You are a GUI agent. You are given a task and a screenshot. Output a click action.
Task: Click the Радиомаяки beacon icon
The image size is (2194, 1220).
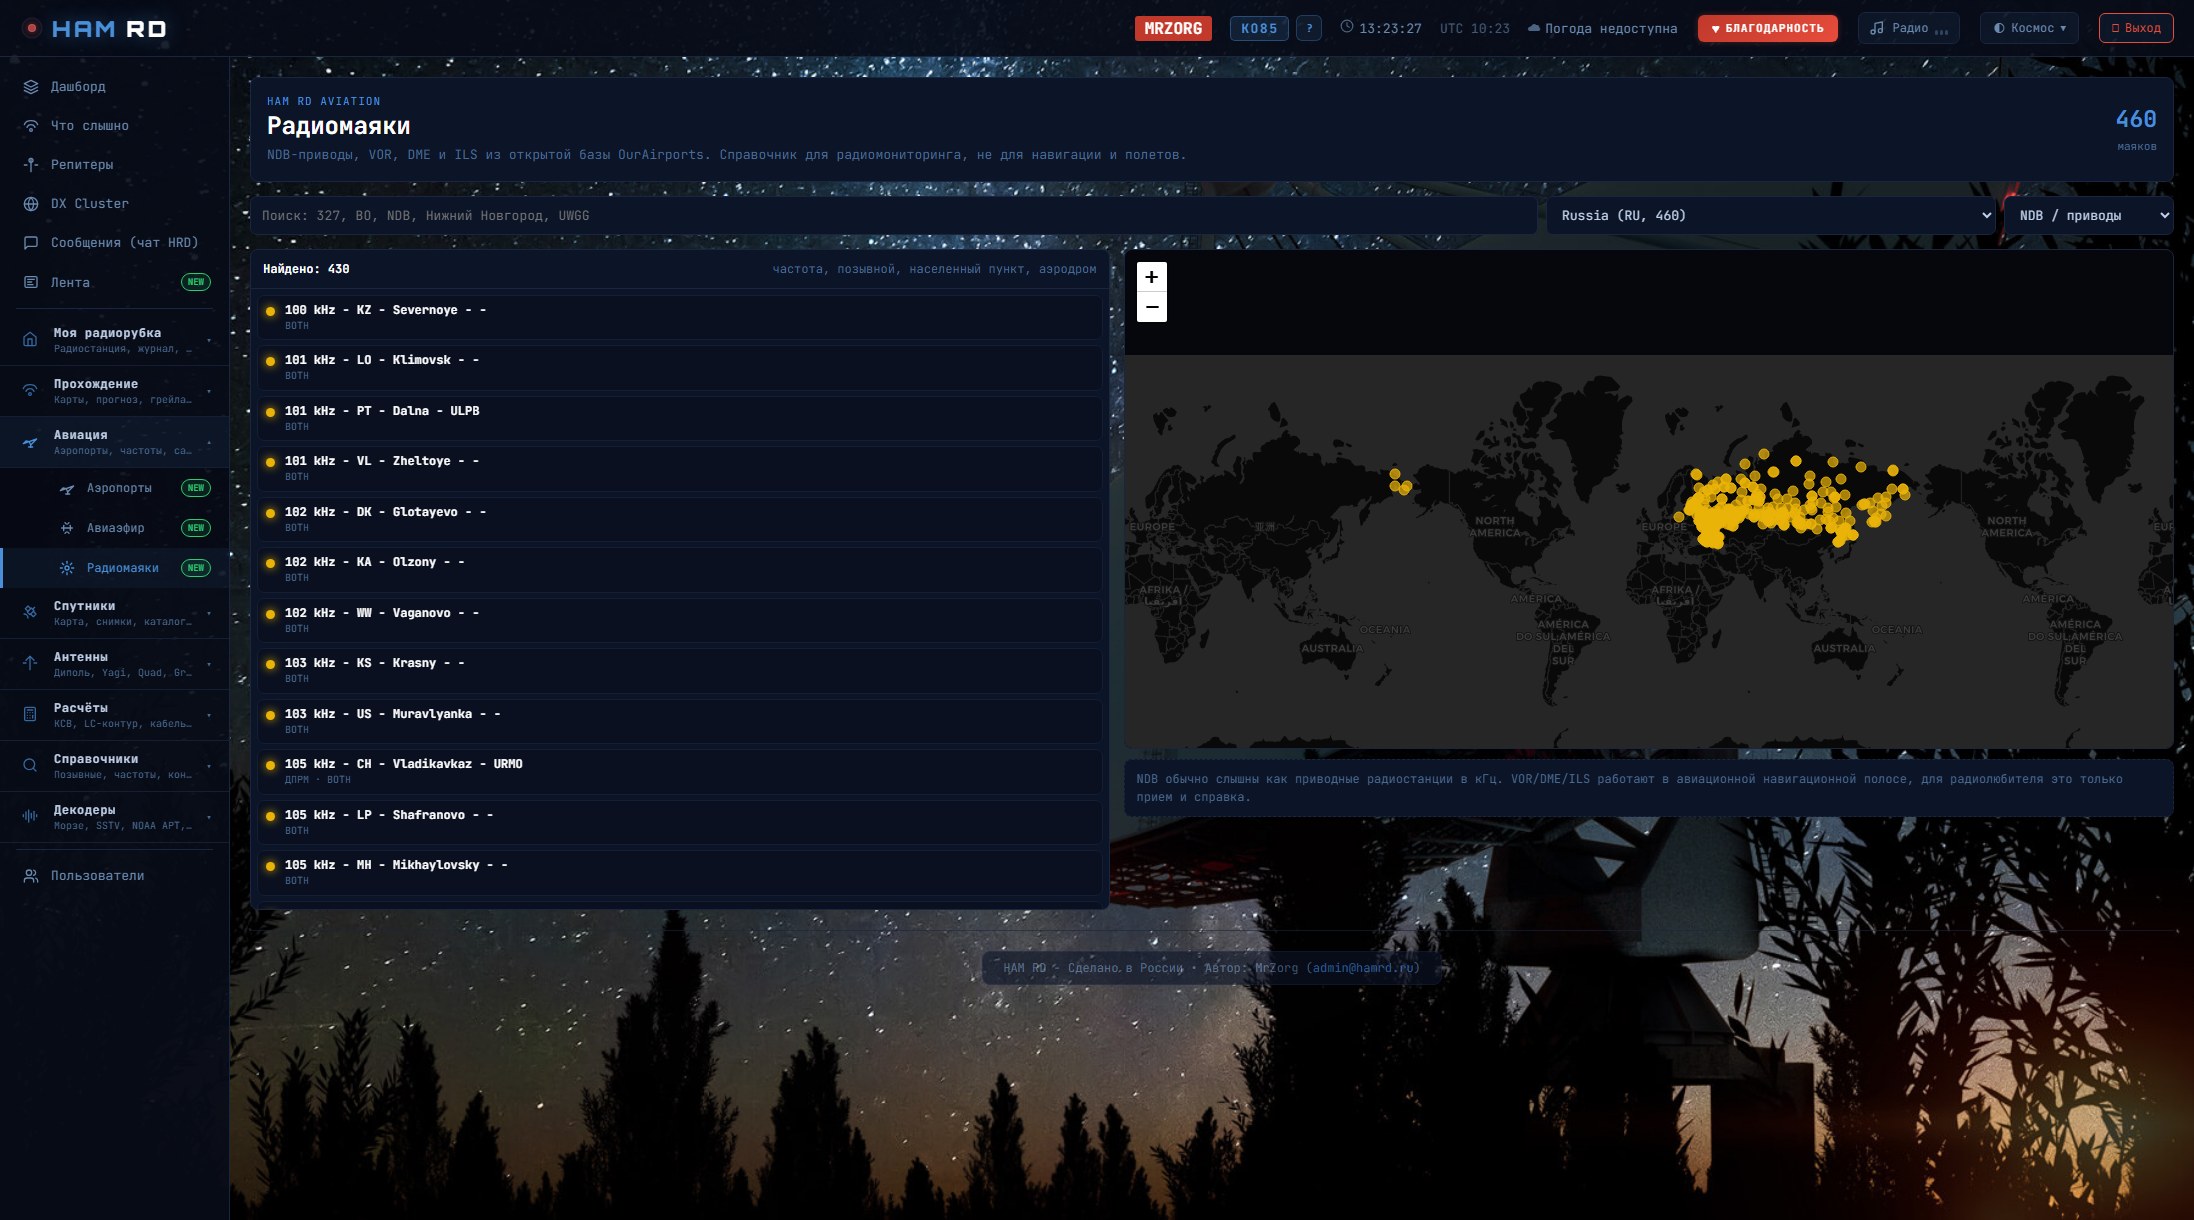coord(67,568)
